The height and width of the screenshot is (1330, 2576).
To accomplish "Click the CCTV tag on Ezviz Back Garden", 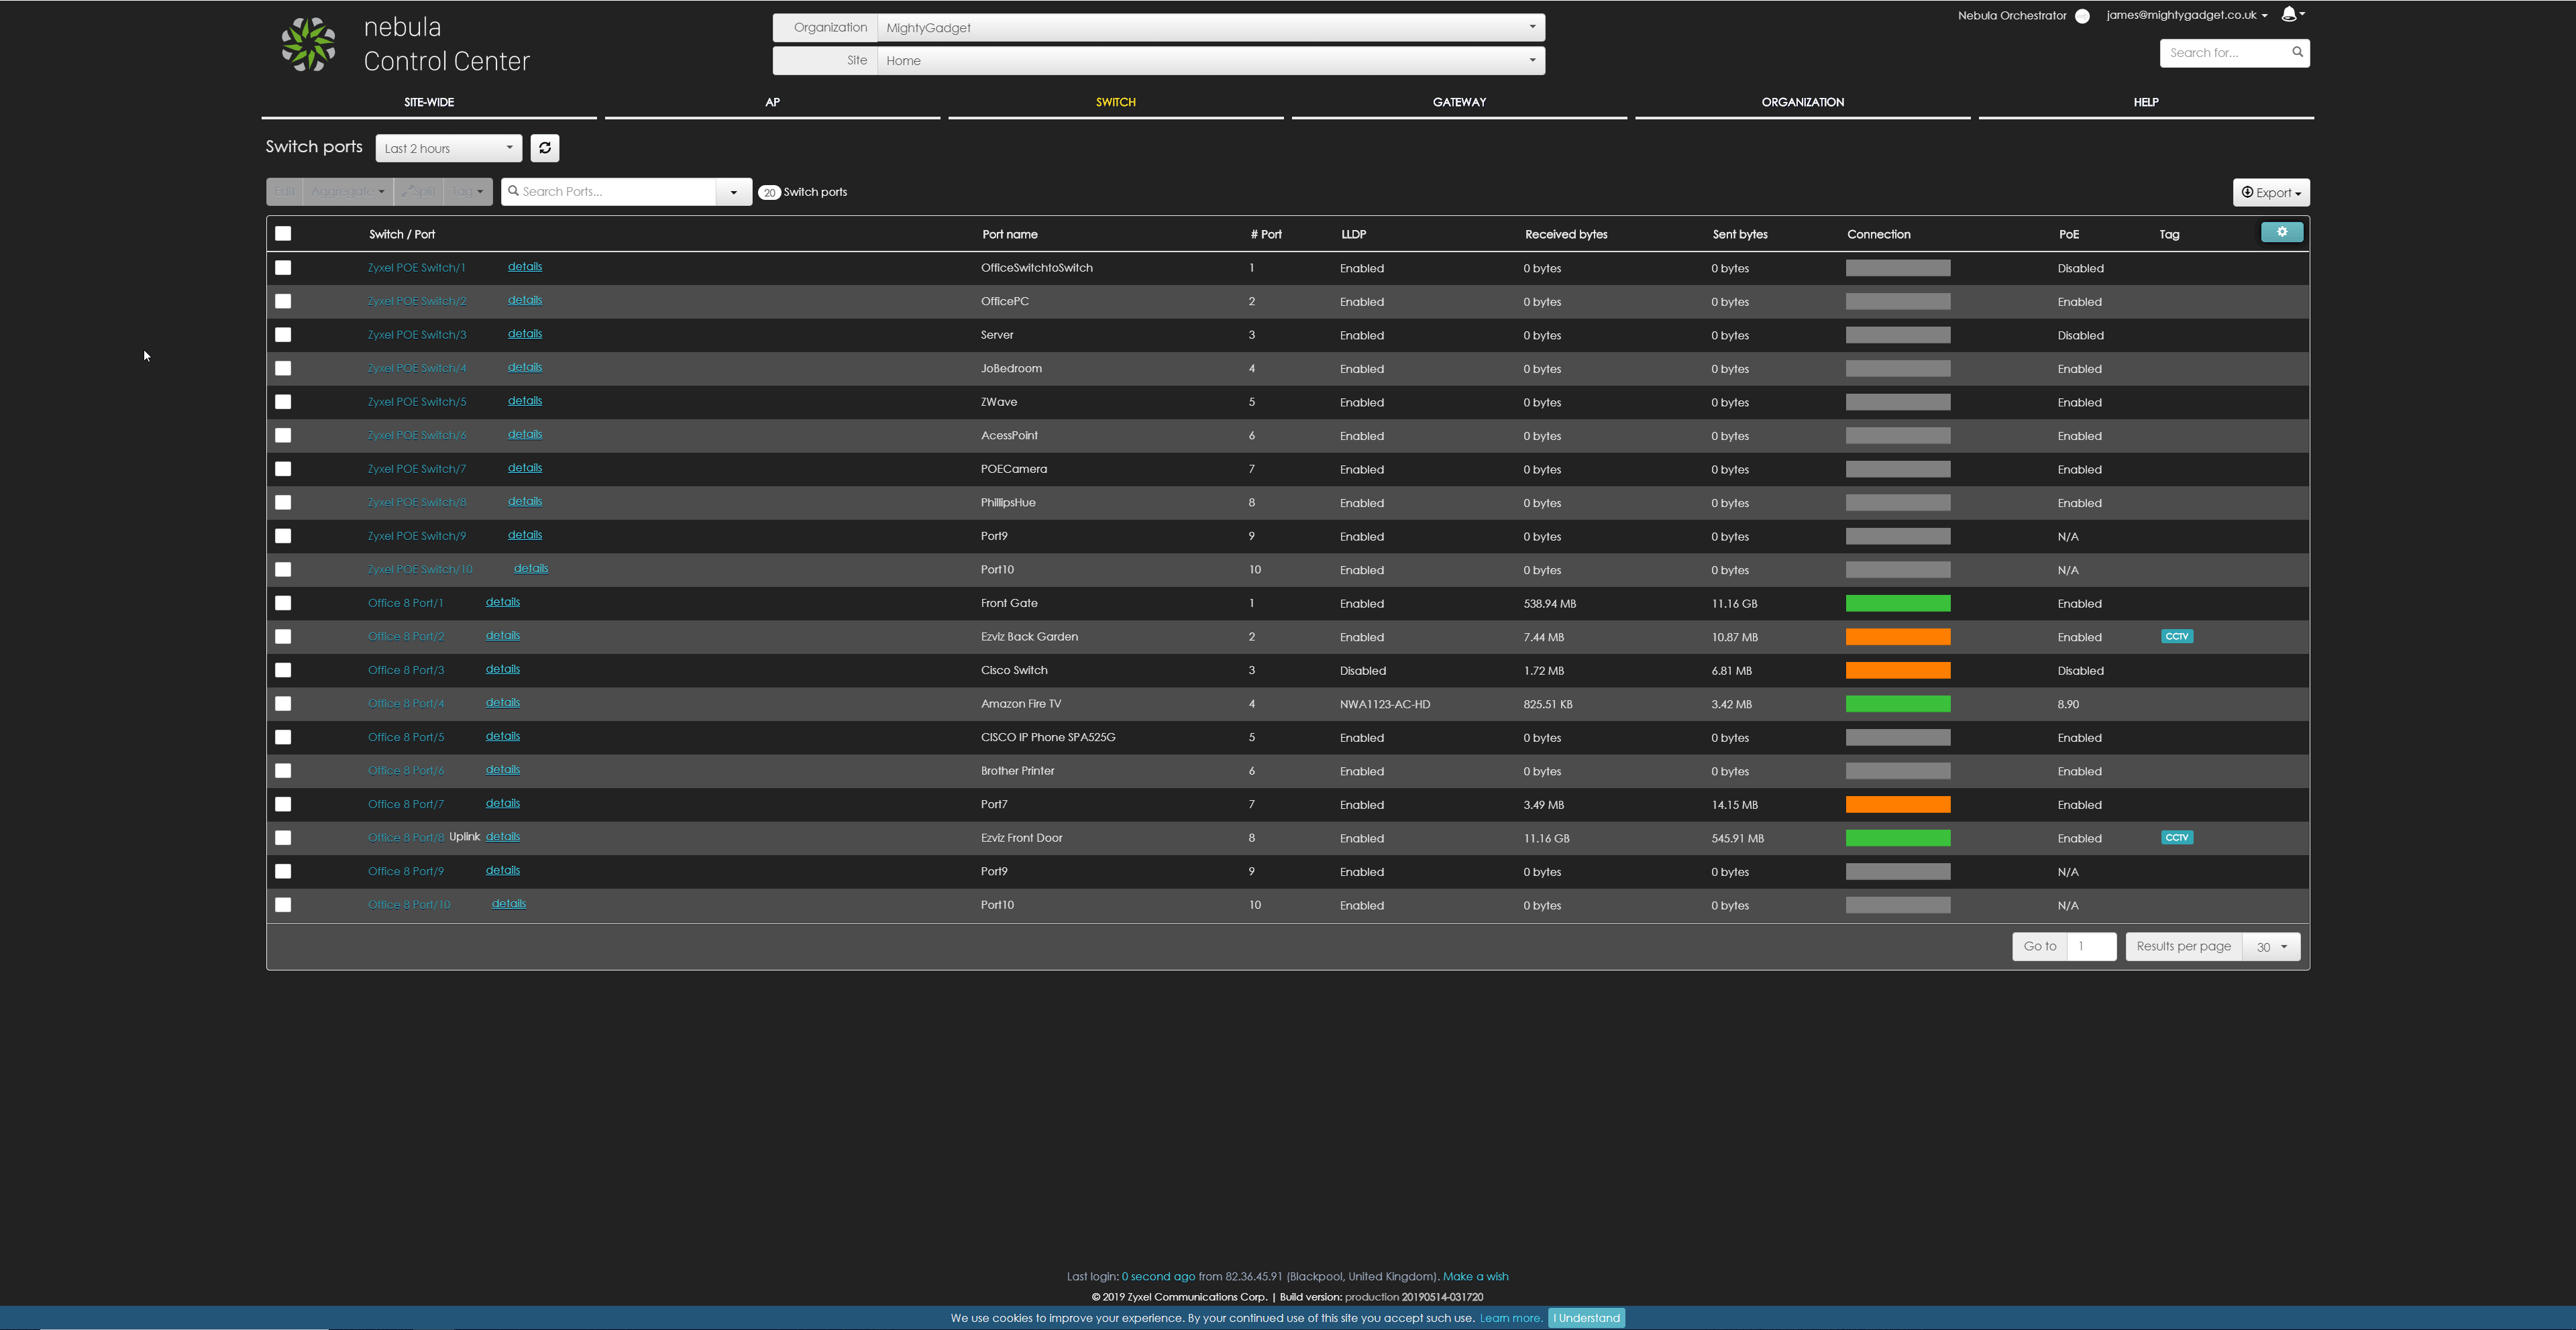I will pyautogui.click(x=2176, y=636).
